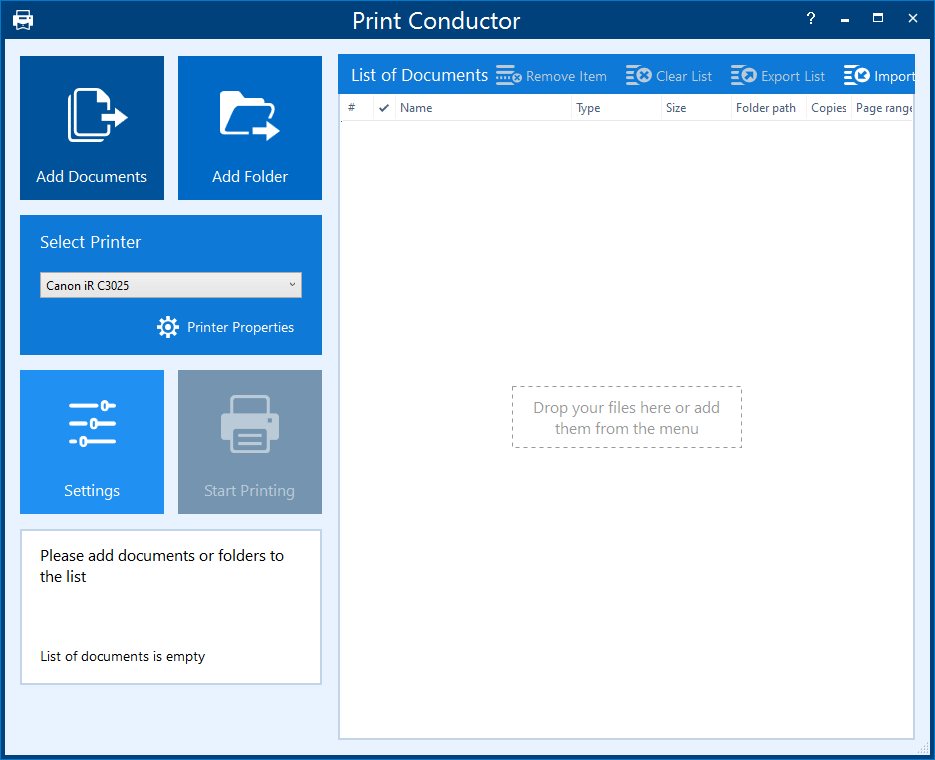Click the Import list toolbar icon
This screenshot has width=935, height=760.
(857, 75)
